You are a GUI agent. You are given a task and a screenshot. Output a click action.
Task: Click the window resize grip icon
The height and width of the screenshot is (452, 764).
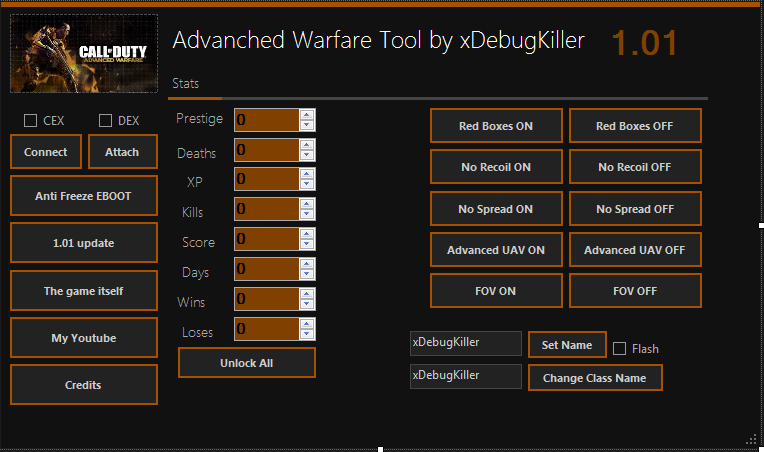[x=751, y=439]
